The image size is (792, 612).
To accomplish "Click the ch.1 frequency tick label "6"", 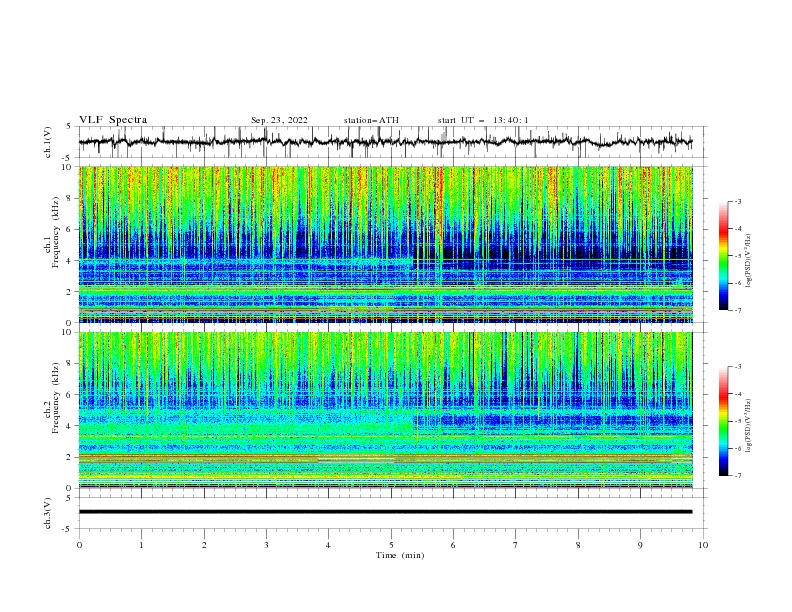I will (69, 229).
